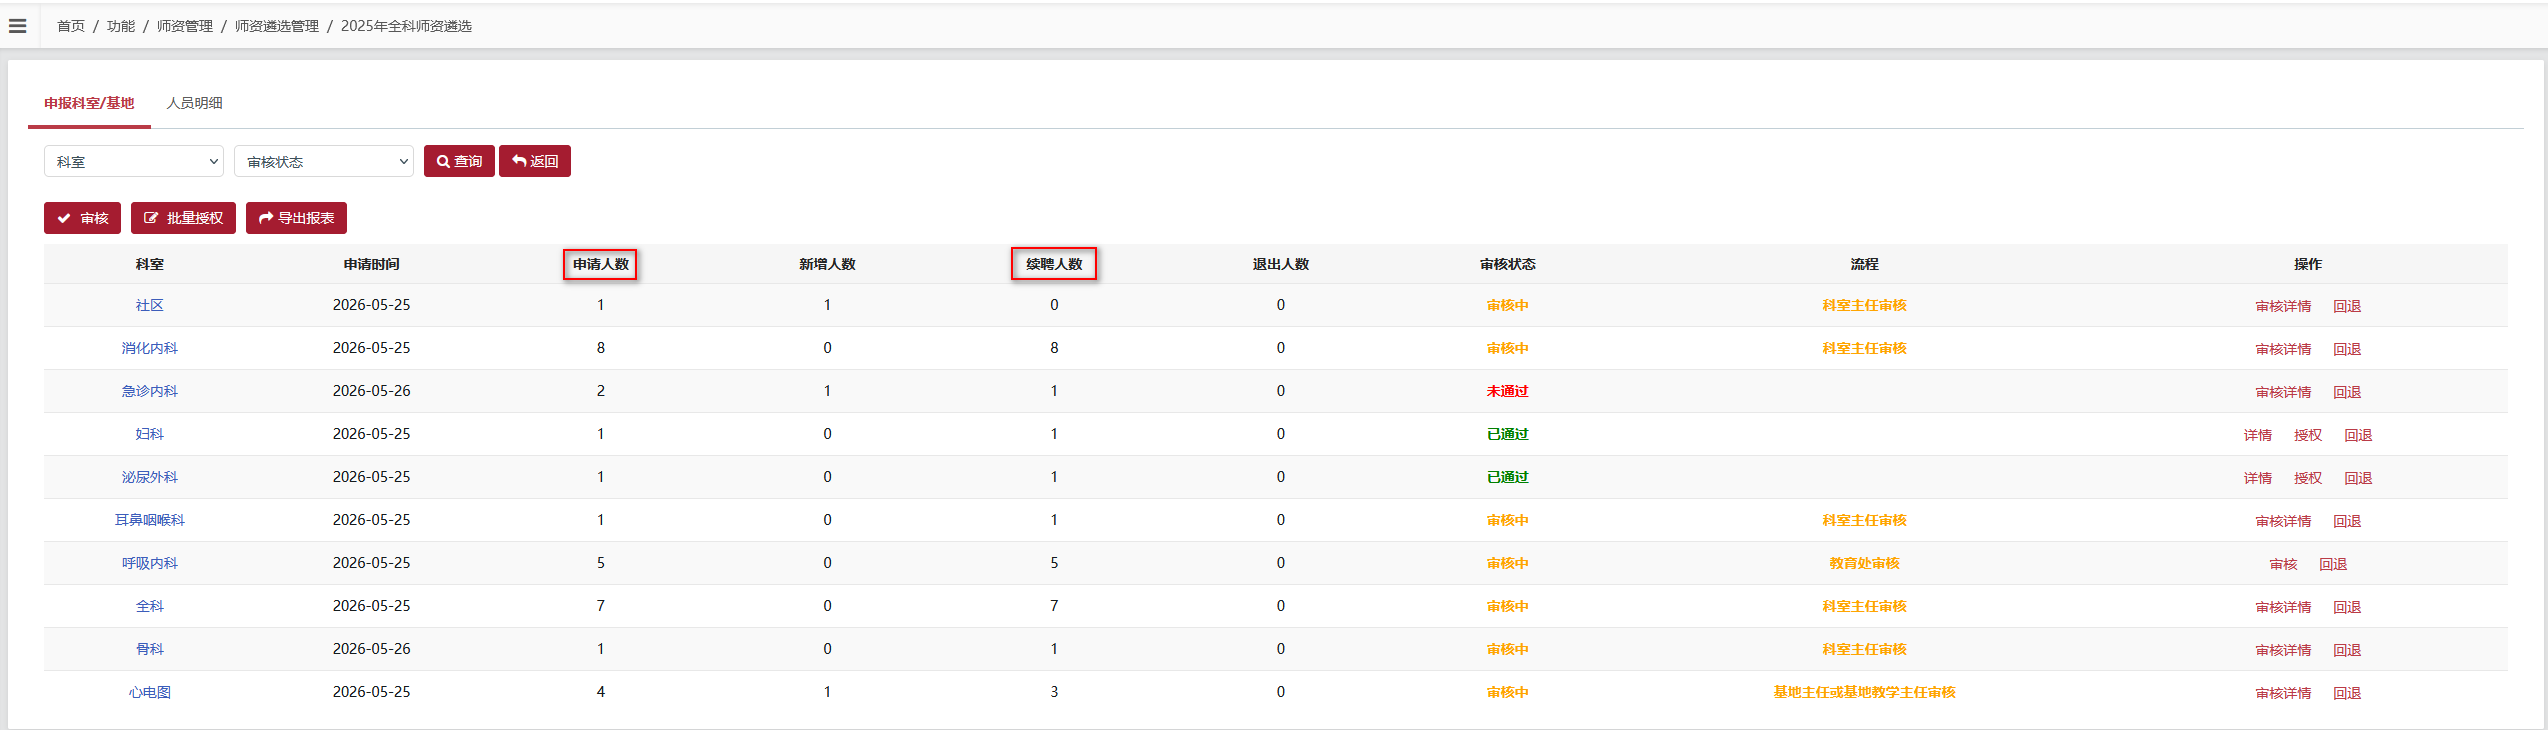Image resolution: width=2548 pixels, height=730 pixels.
Task: Click the 查询 search button
Action: [459, 161]
